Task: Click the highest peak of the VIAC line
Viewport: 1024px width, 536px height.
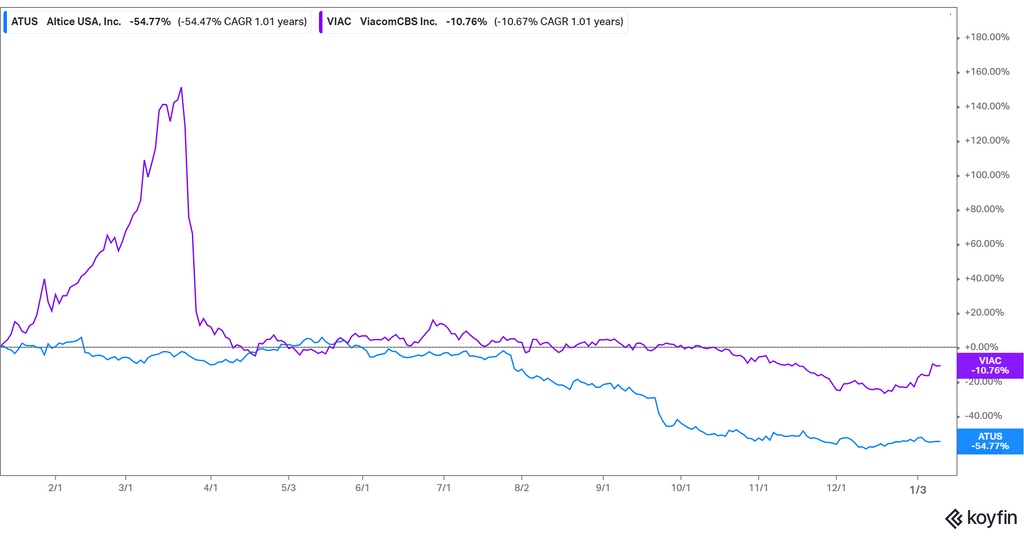Action: 181,88
